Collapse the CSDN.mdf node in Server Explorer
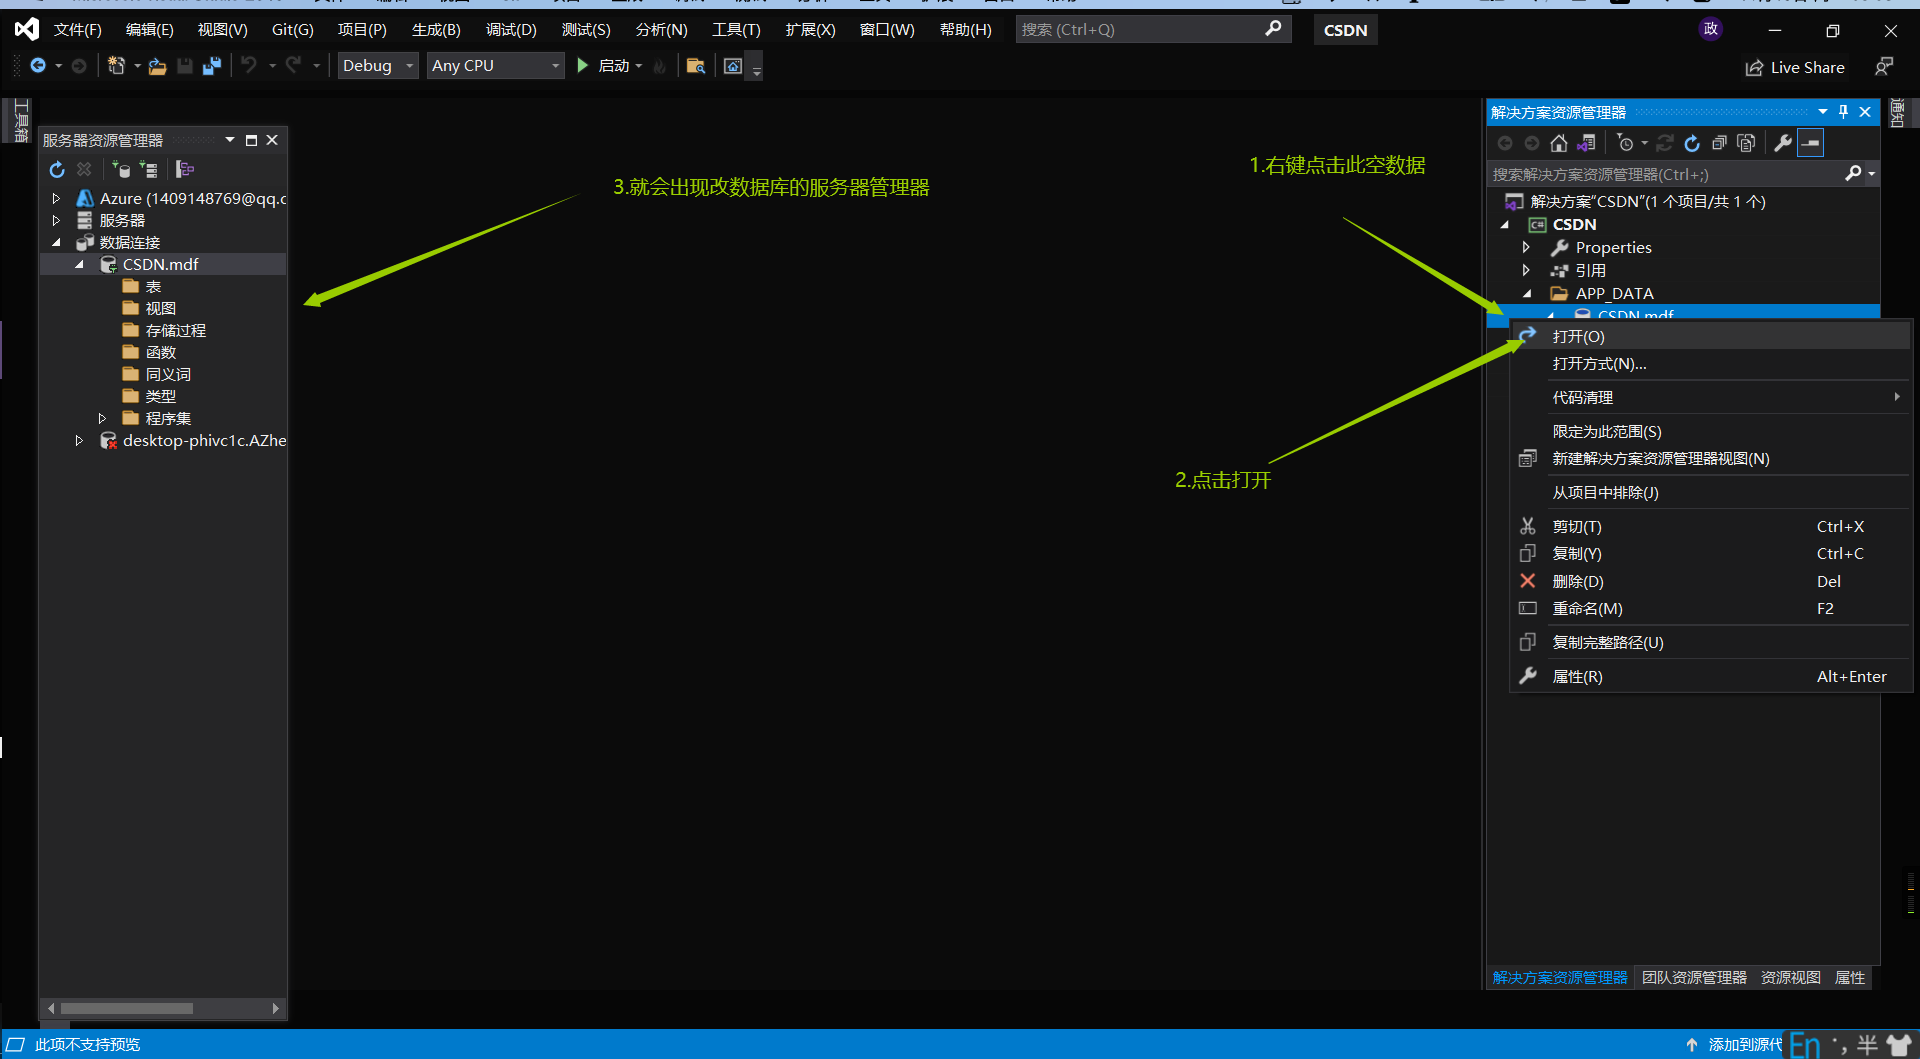 pyautogui.click(x=80, y=264)
